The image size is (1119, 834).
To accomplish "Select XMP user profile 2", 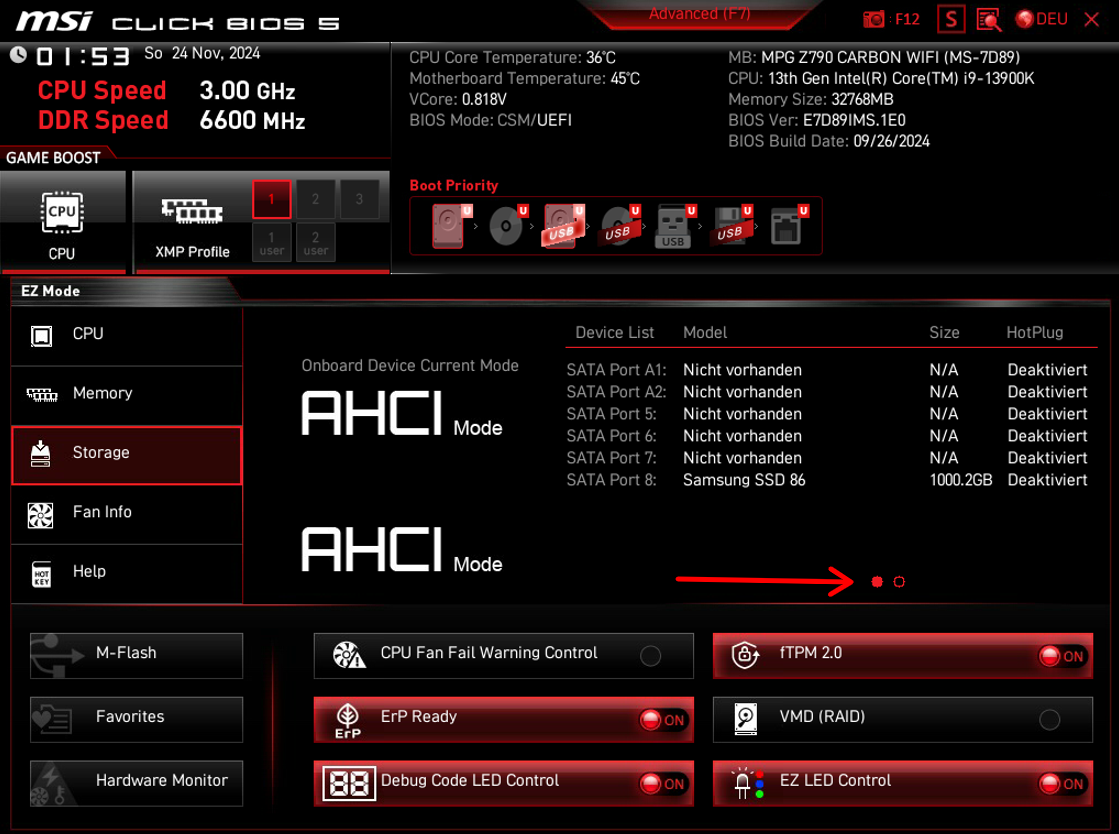I will pos(315,243).
